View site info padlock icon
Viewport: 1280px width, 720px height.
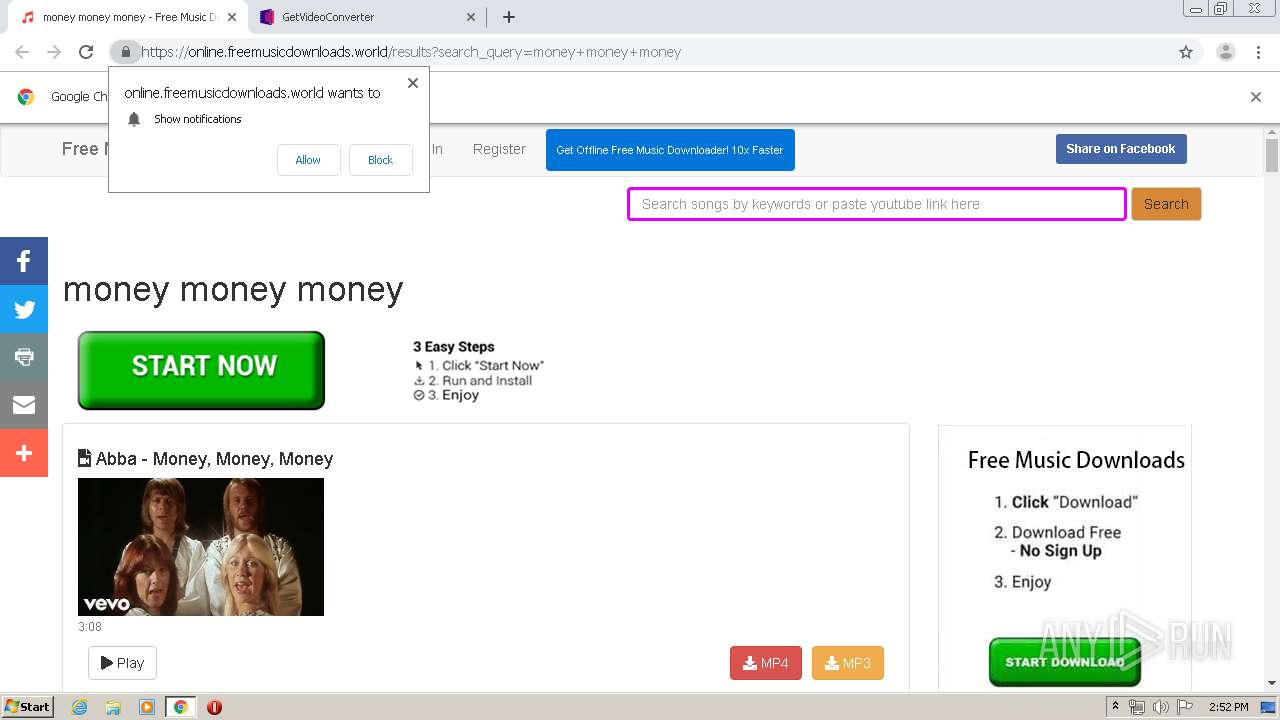pyautogui.click(x=125, y=52)
